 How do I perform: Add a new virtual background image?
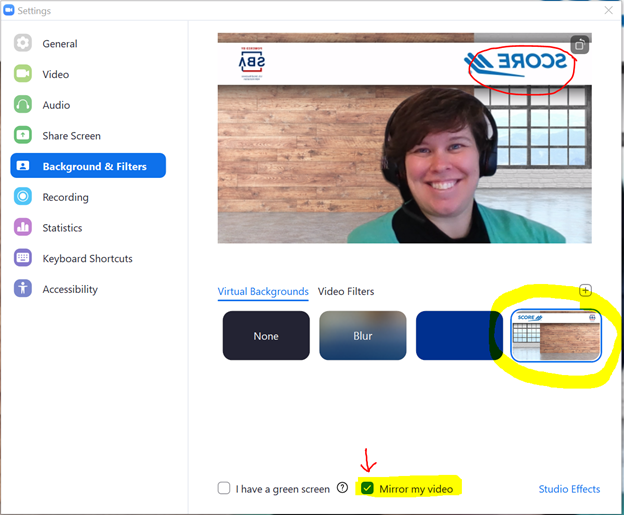click(x=585, y=291)
